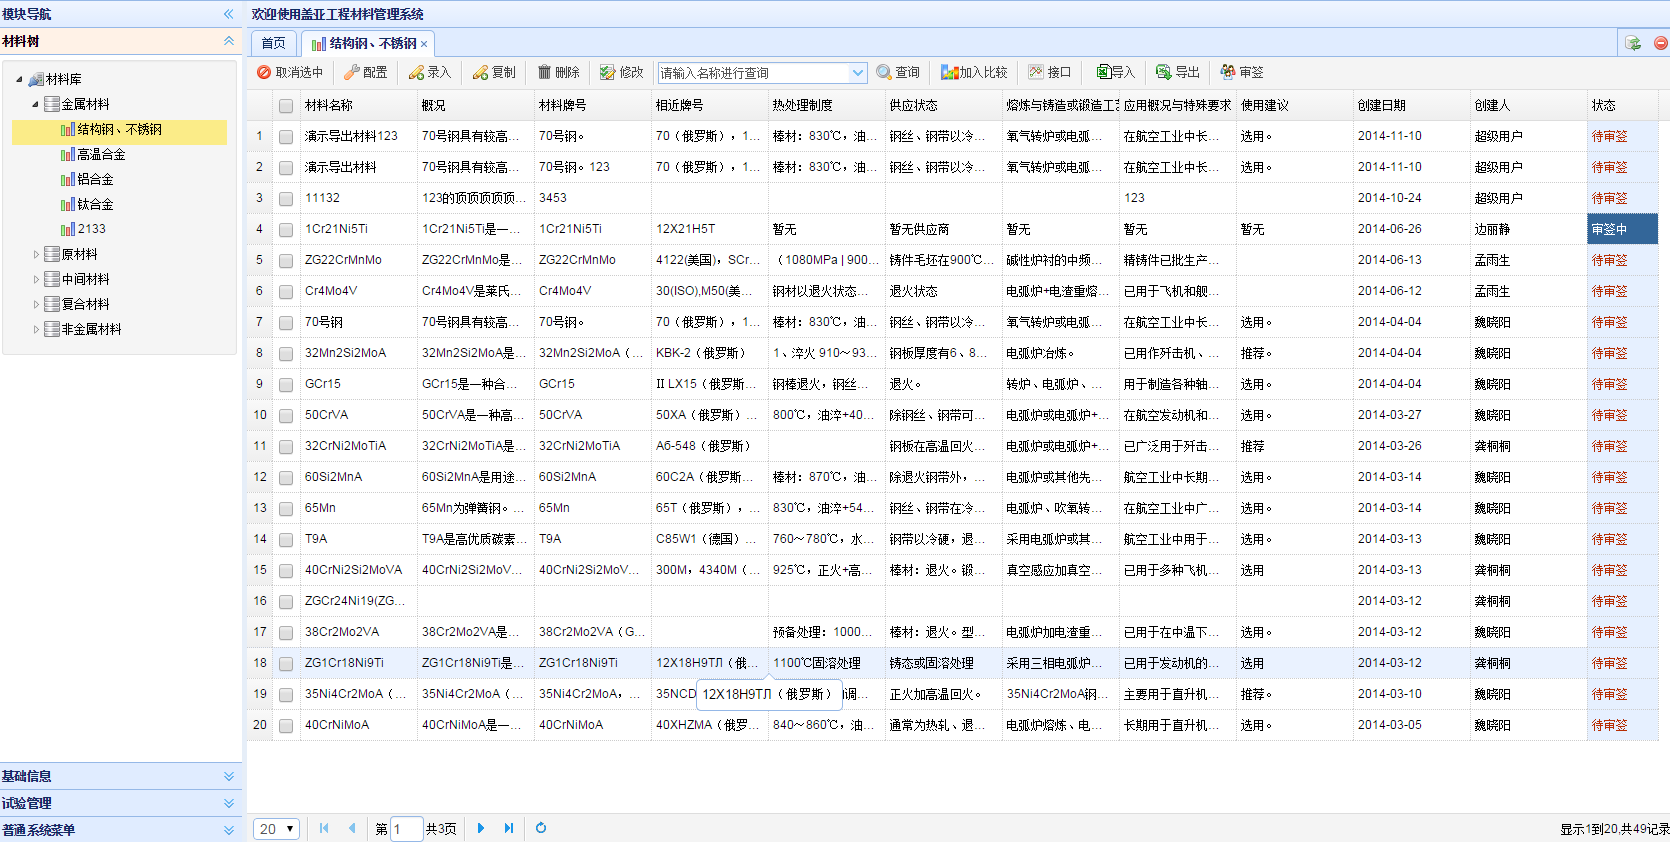Click the 加入比较 compare icon
This screenshot has height=842, width=1670.
[x=949, y=72]
